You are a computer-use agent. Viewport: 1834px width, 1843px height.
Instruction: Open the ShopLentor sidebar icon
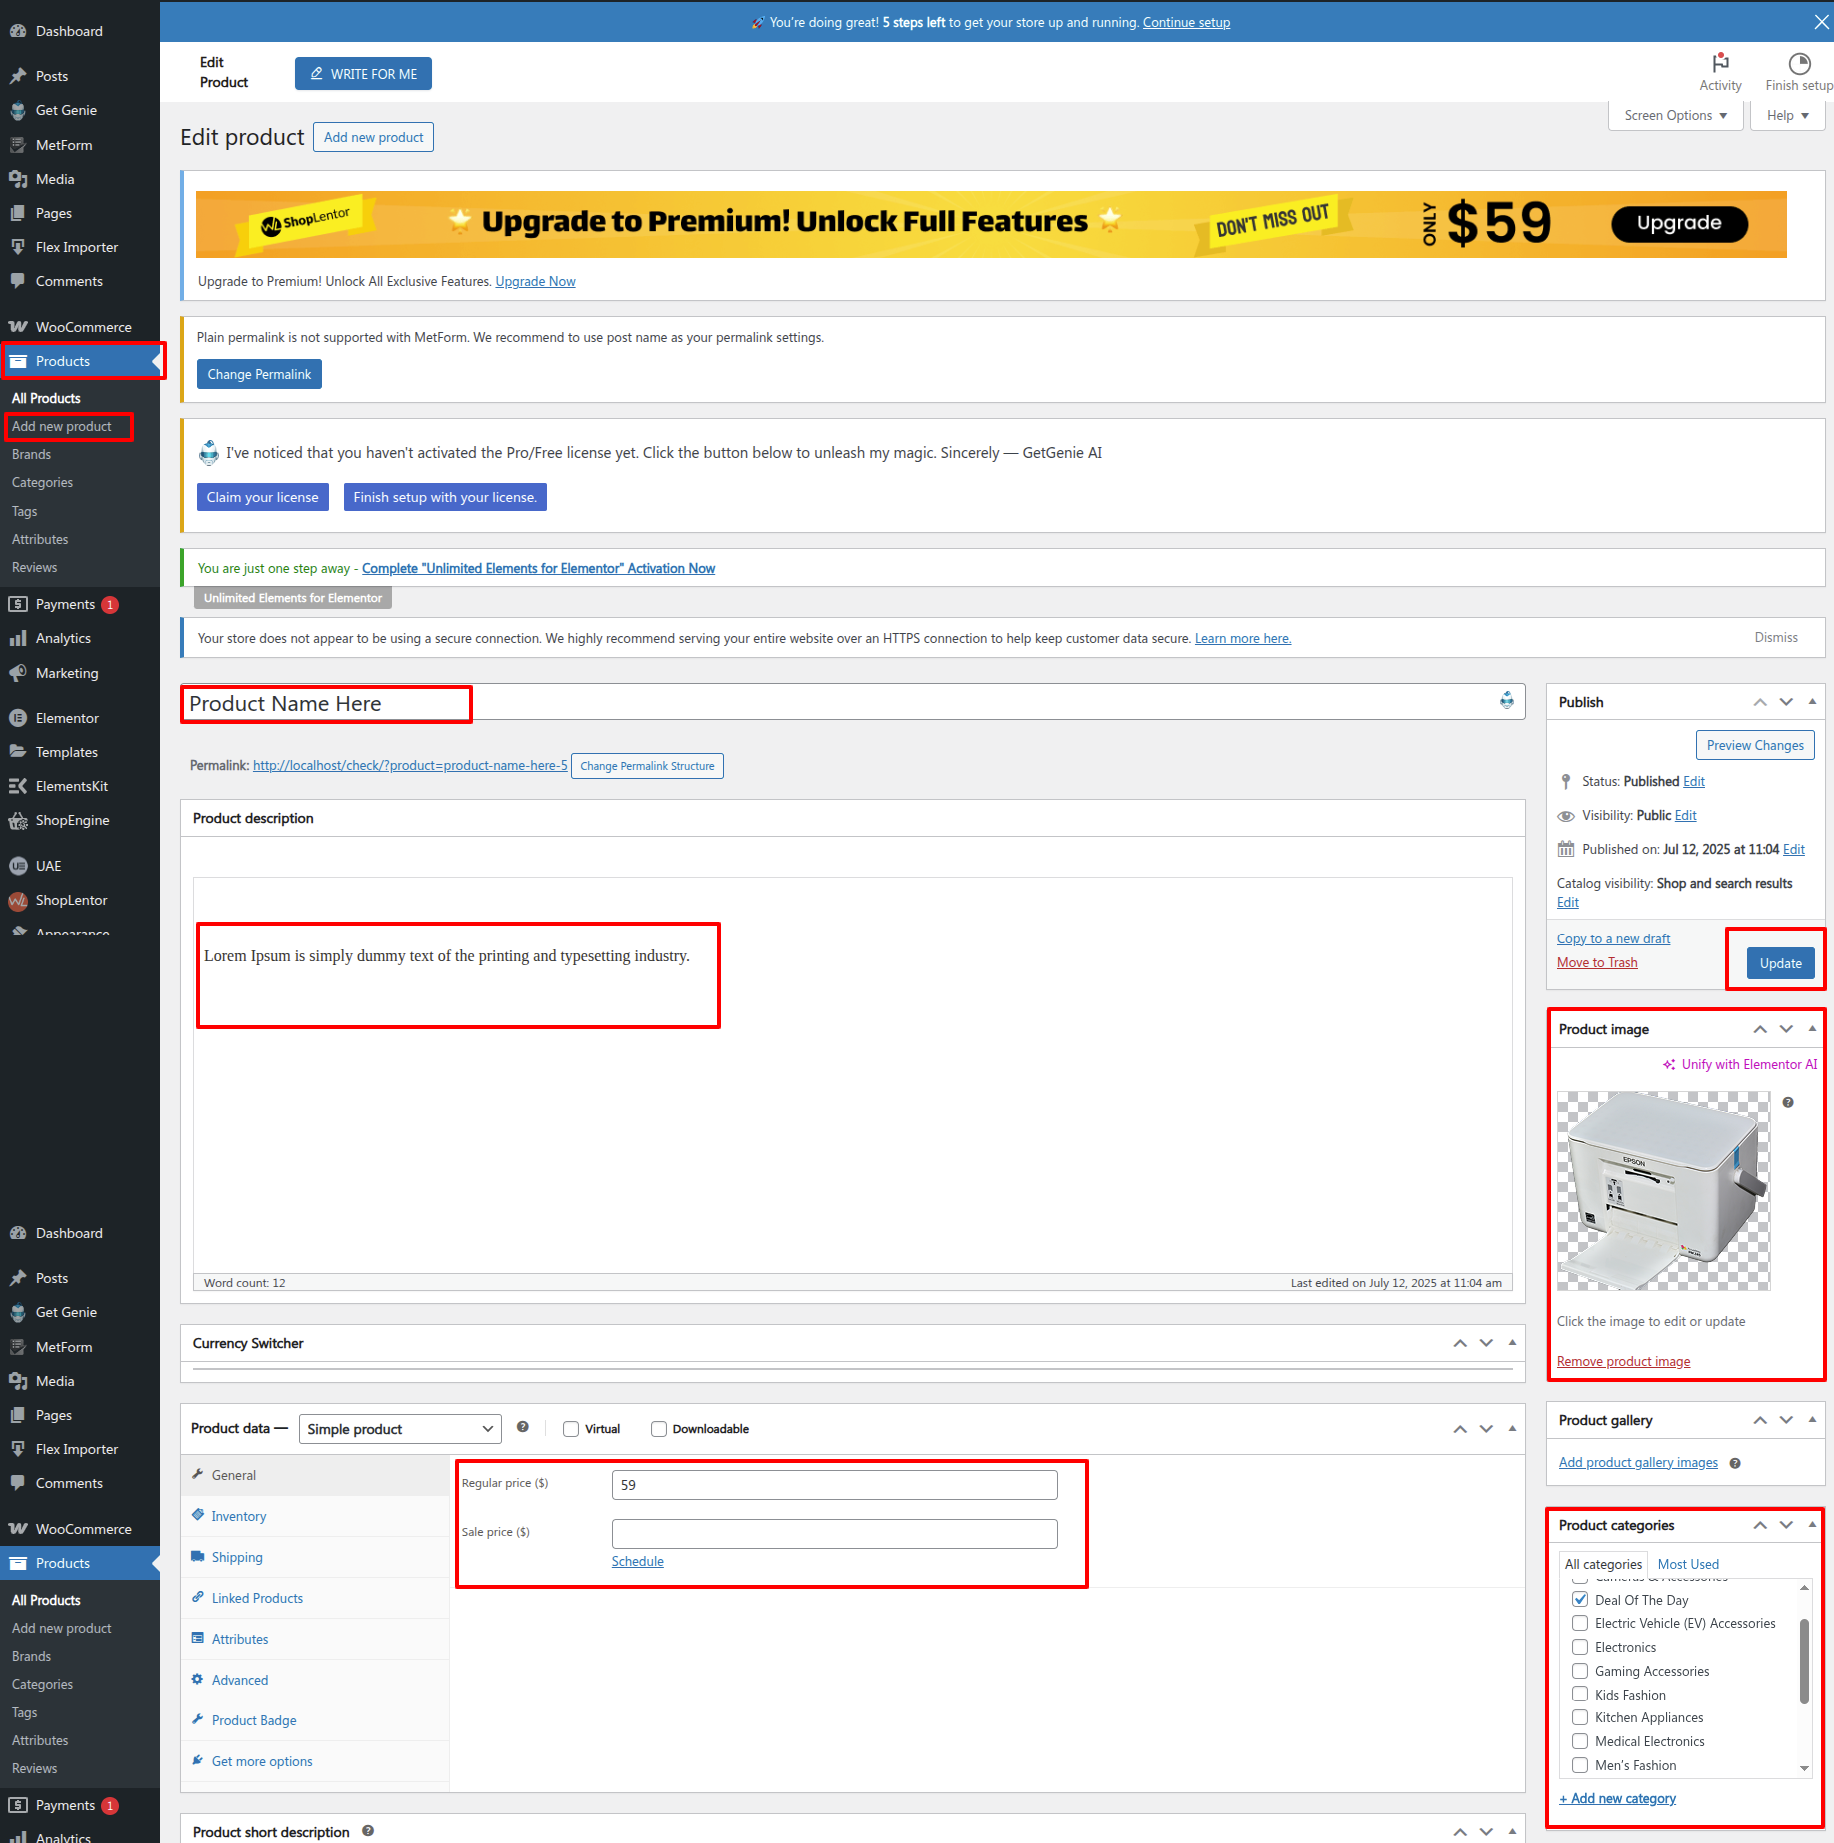pyautogui.click(x=18, y=900)
